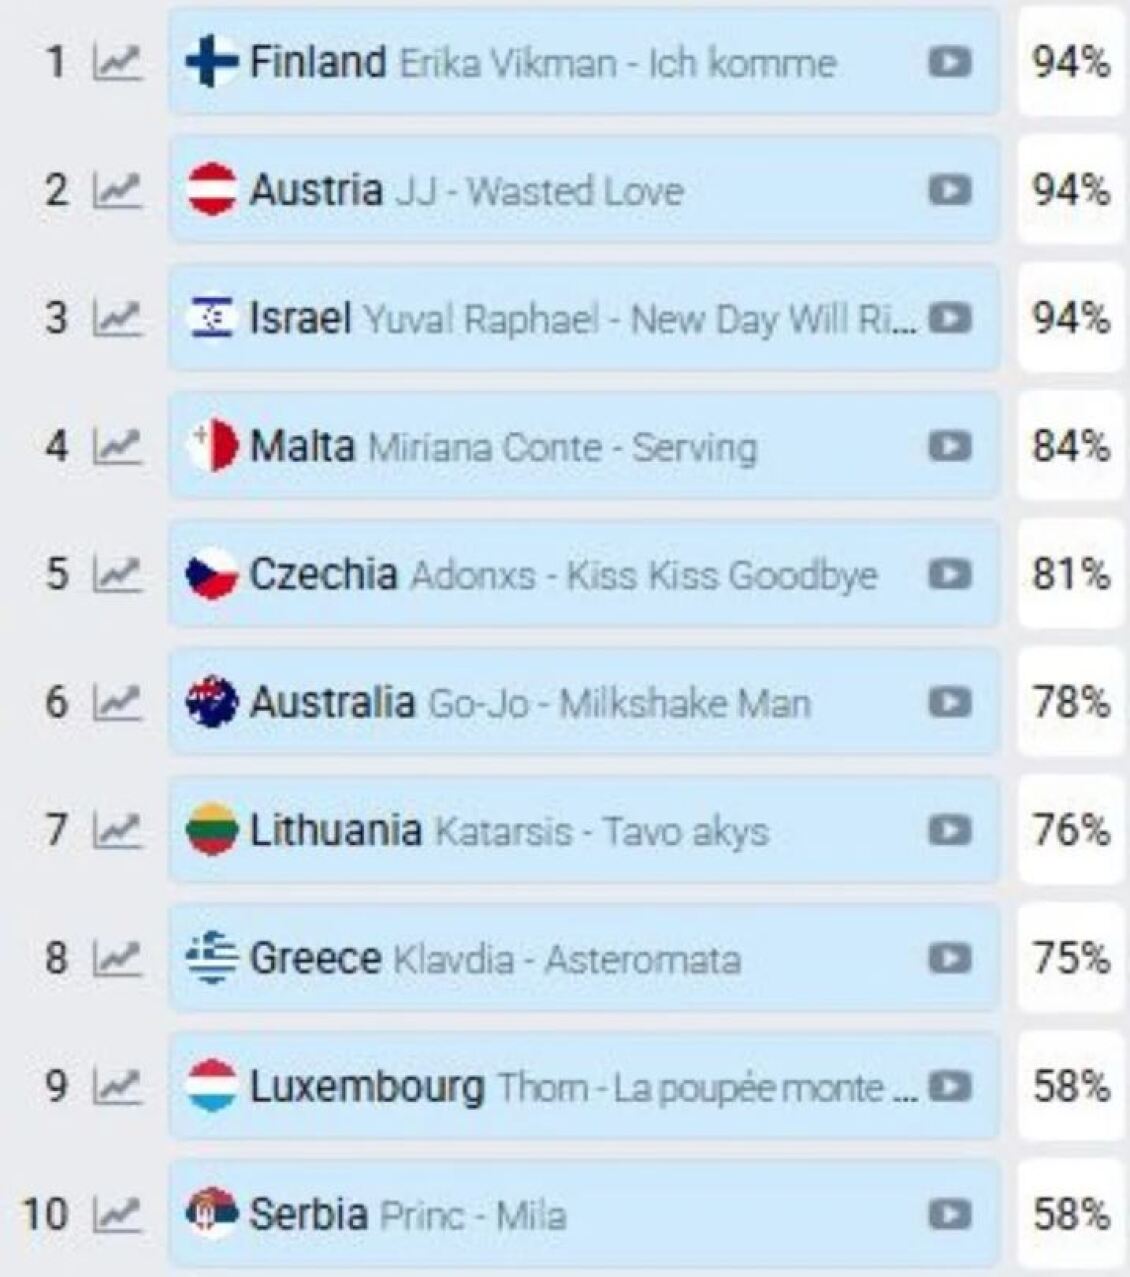Open Serbia's trend graph icon
This screenshot has height=1277, width=1130.
point(116,1215)
